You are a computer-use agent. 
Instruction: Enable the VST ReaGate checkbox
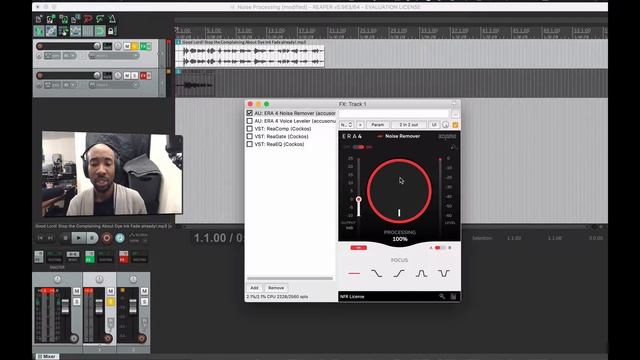[x=249, y=136]
